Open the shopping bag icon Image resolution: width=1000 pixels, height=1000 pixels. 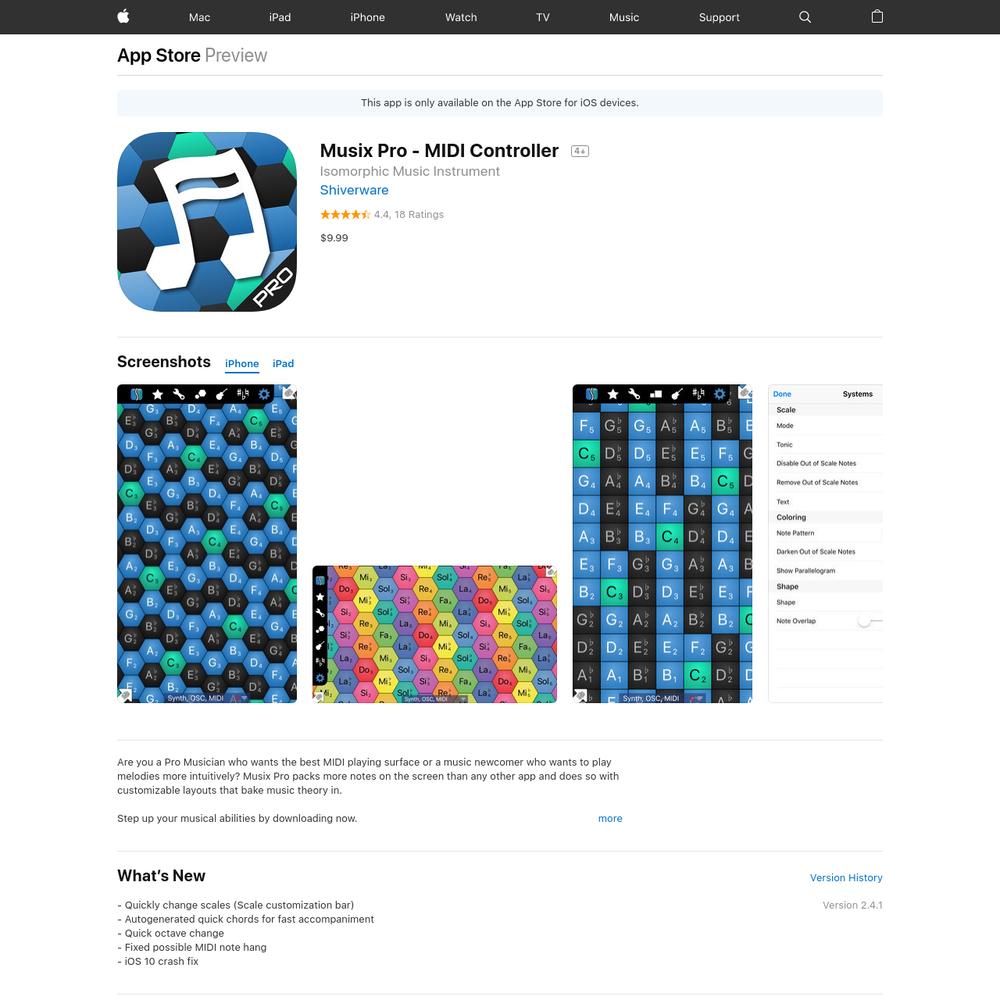pyautogui.click(x=877, y=17)
